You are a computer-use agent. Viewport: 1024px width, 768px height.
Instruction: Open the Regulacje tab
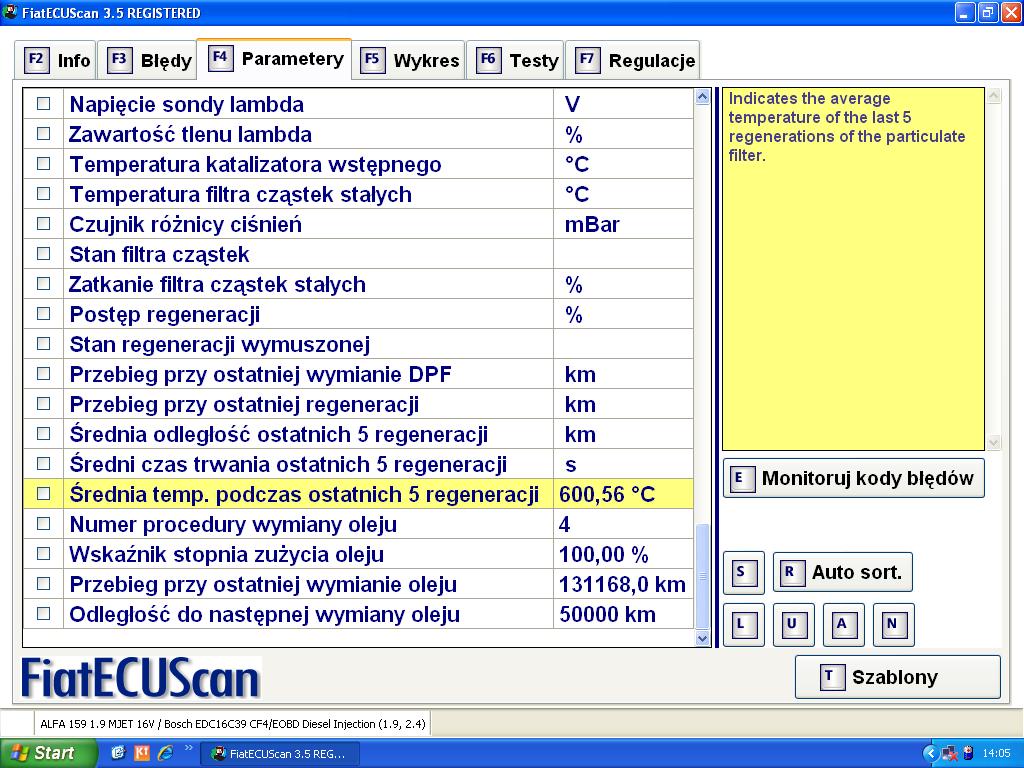pyautogui.click(x=633, y=60)
